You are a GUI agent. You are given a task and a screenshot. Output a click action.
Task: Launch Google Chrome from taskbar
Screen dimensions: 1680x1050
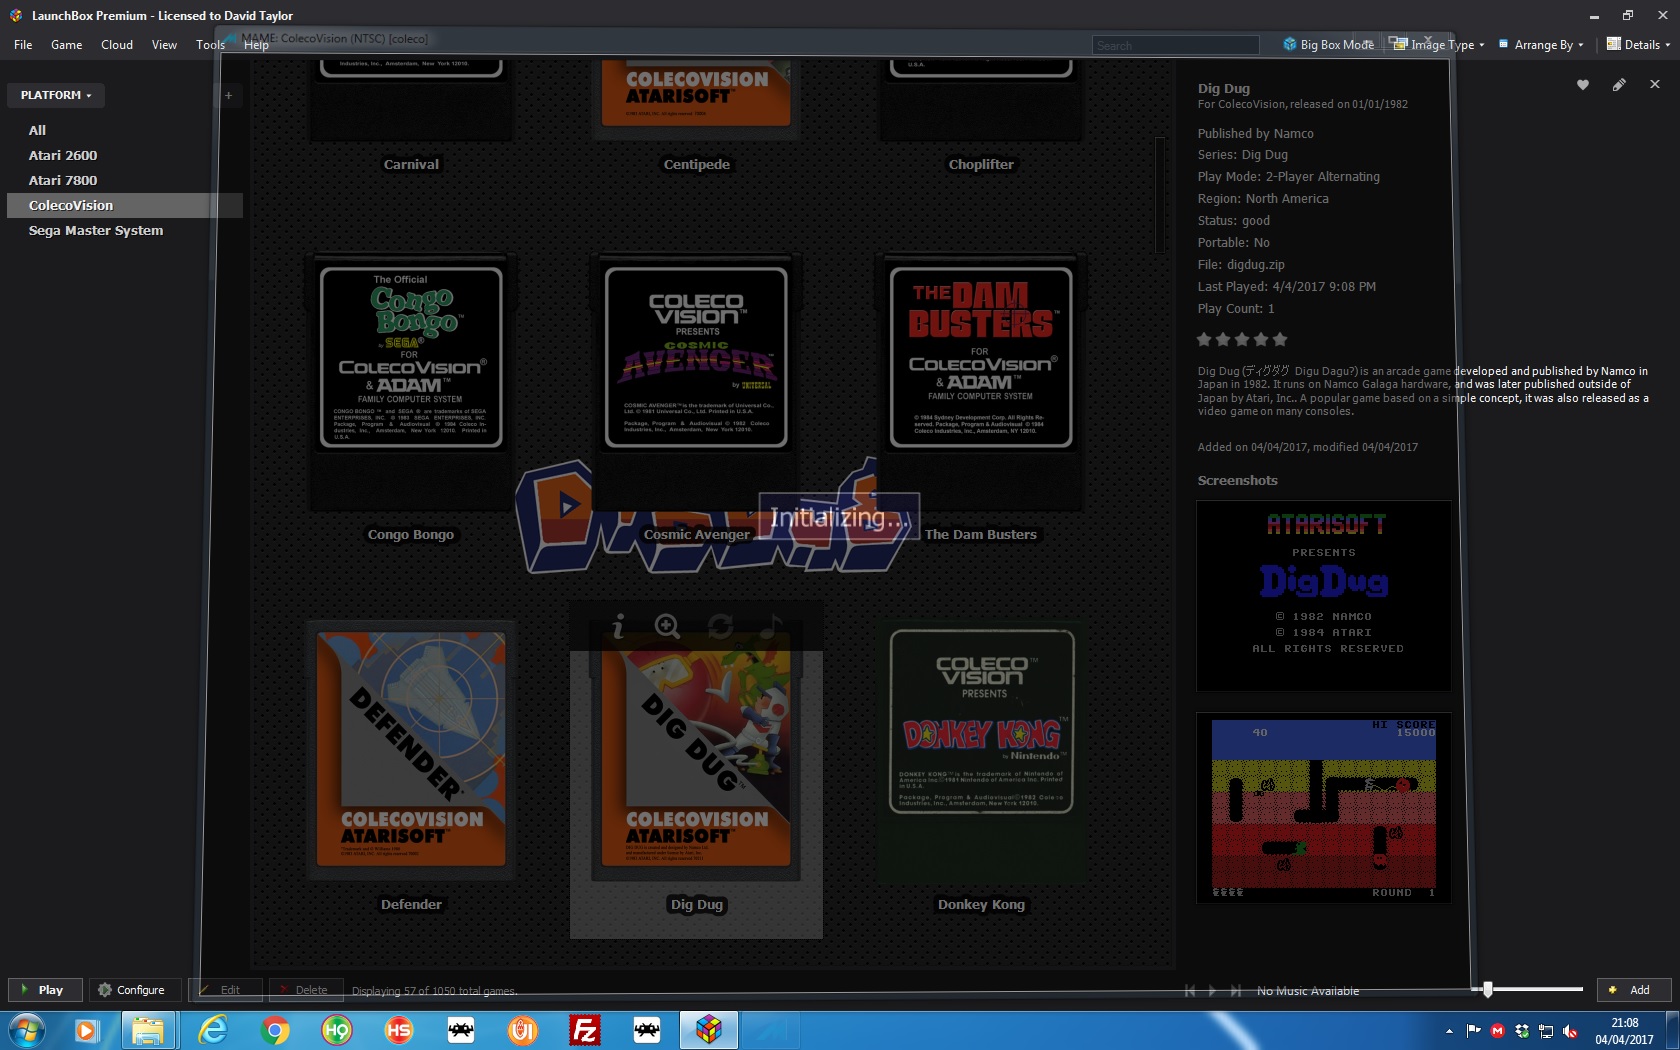point(275,1030)
